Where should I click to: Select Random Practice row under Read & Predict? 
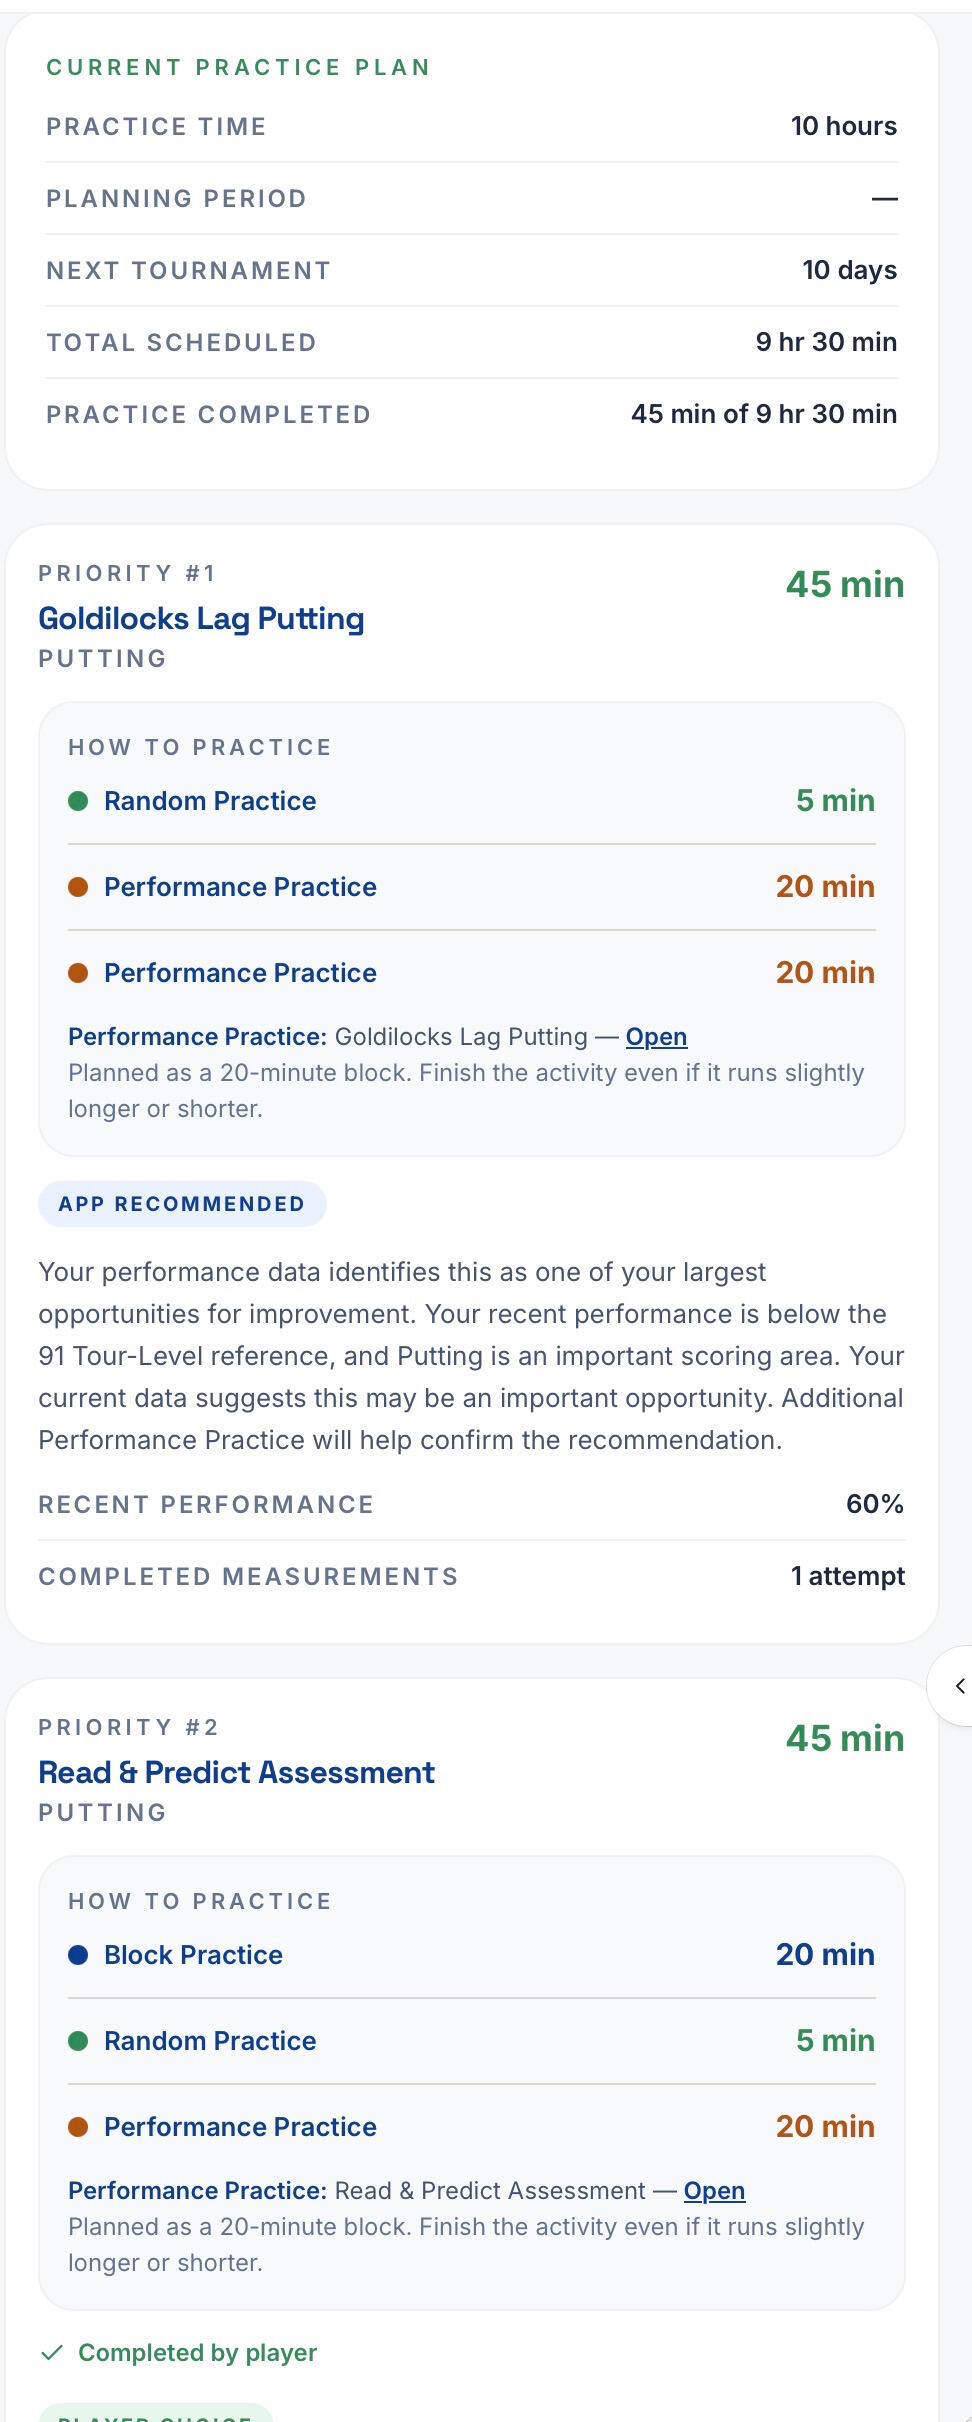click(x=472, y=2041)
